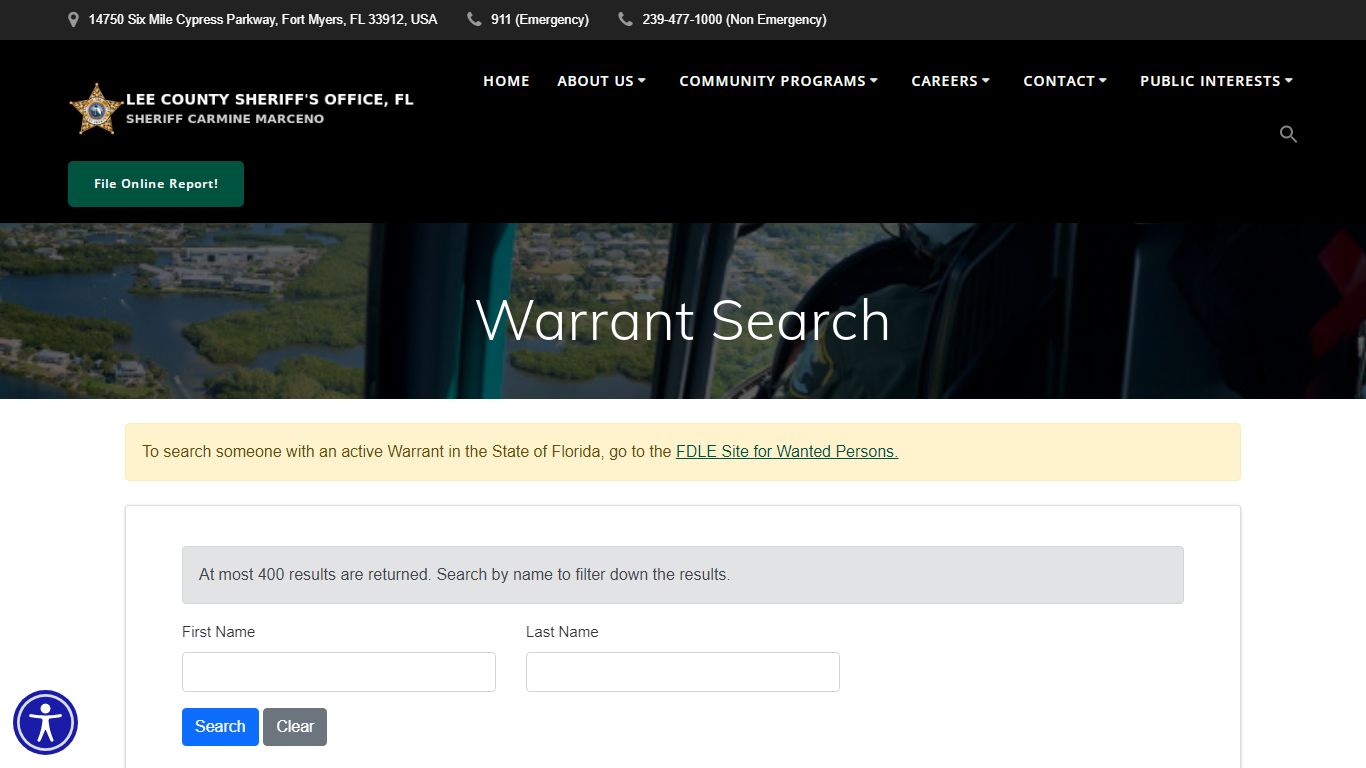1366x768 pixels.
Task: Expand the About Us dropdown menu
Action: pos(602,81)
